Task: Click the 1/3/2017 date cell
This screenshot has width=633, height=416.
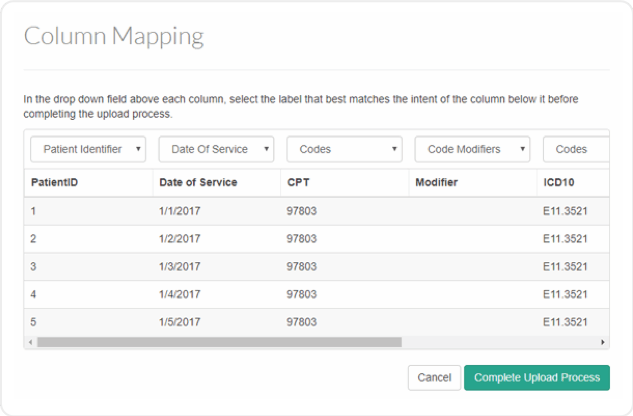Action: coord(180,267)
